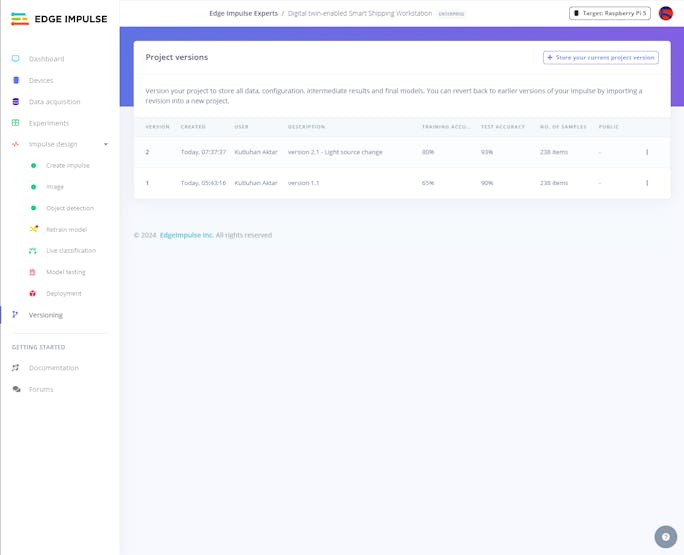Click the Retrain model icon

[33, 229]
